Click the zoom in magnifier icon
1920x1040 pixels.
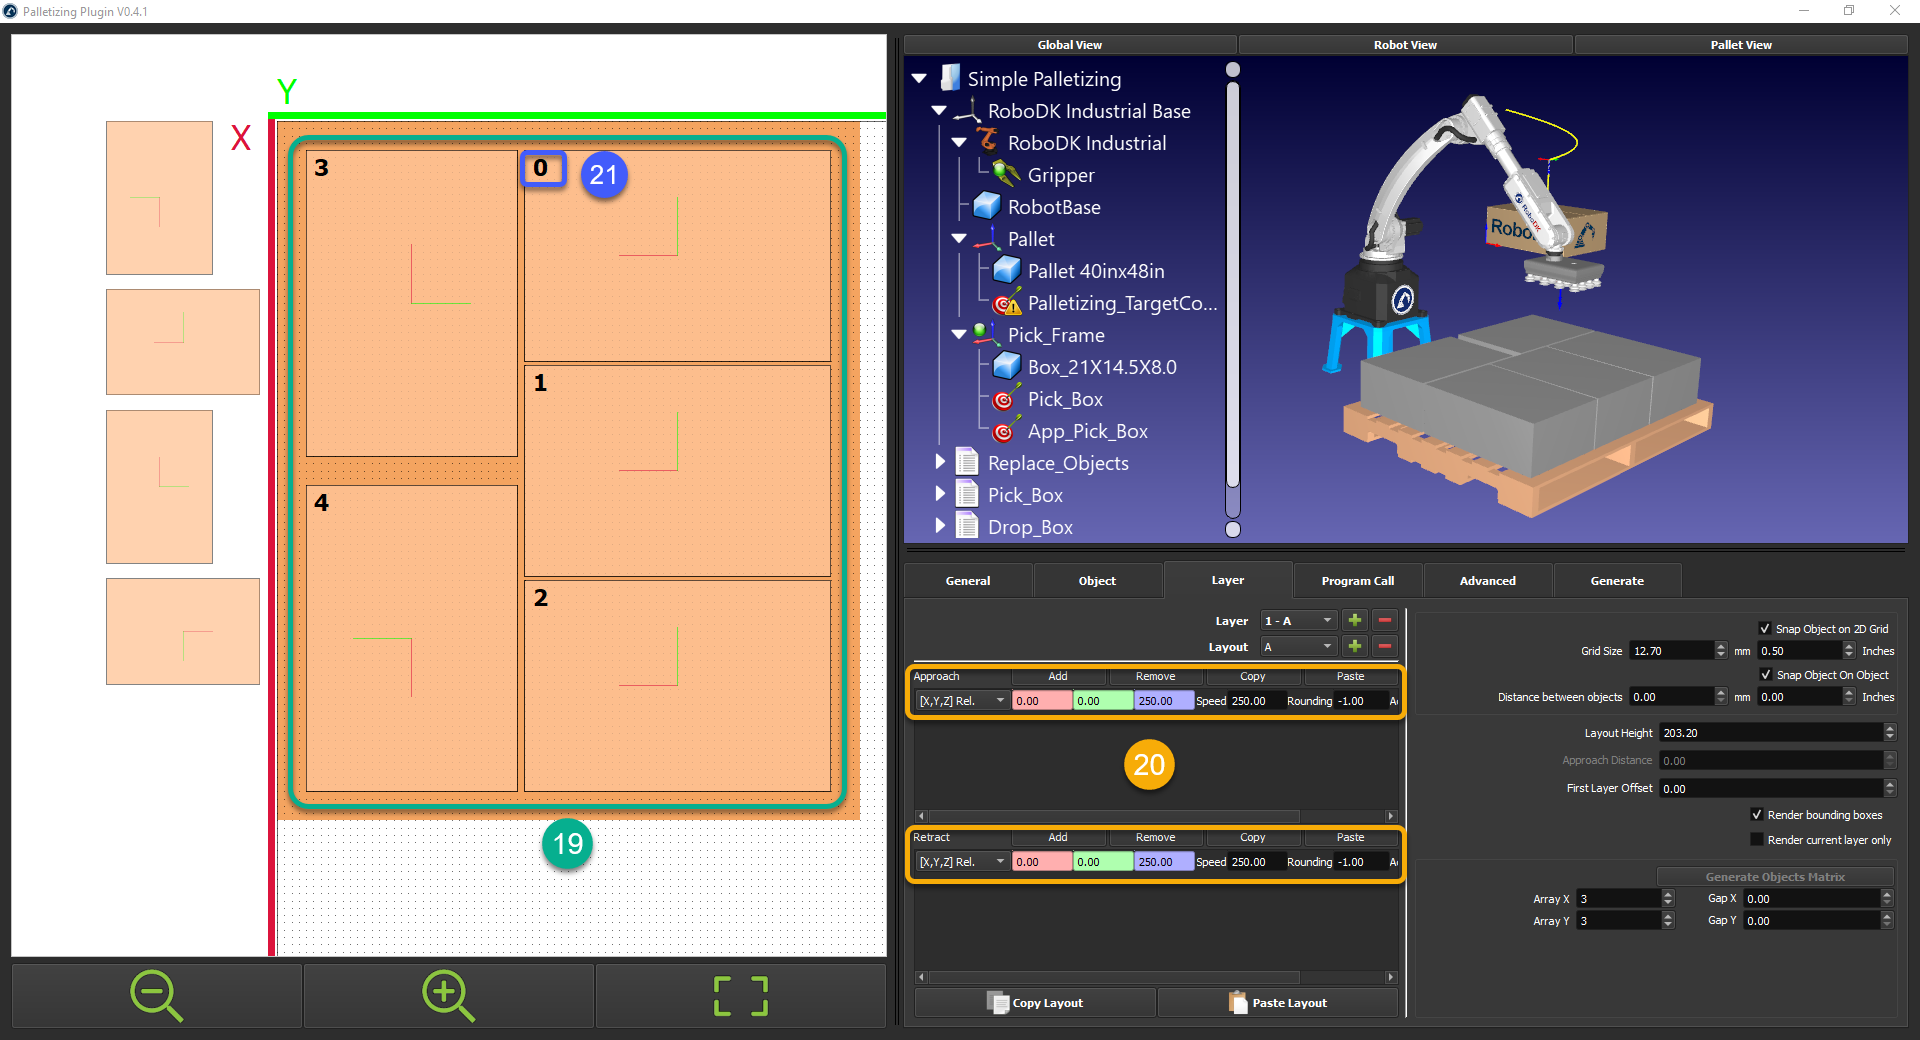click(x=447, y=995)
